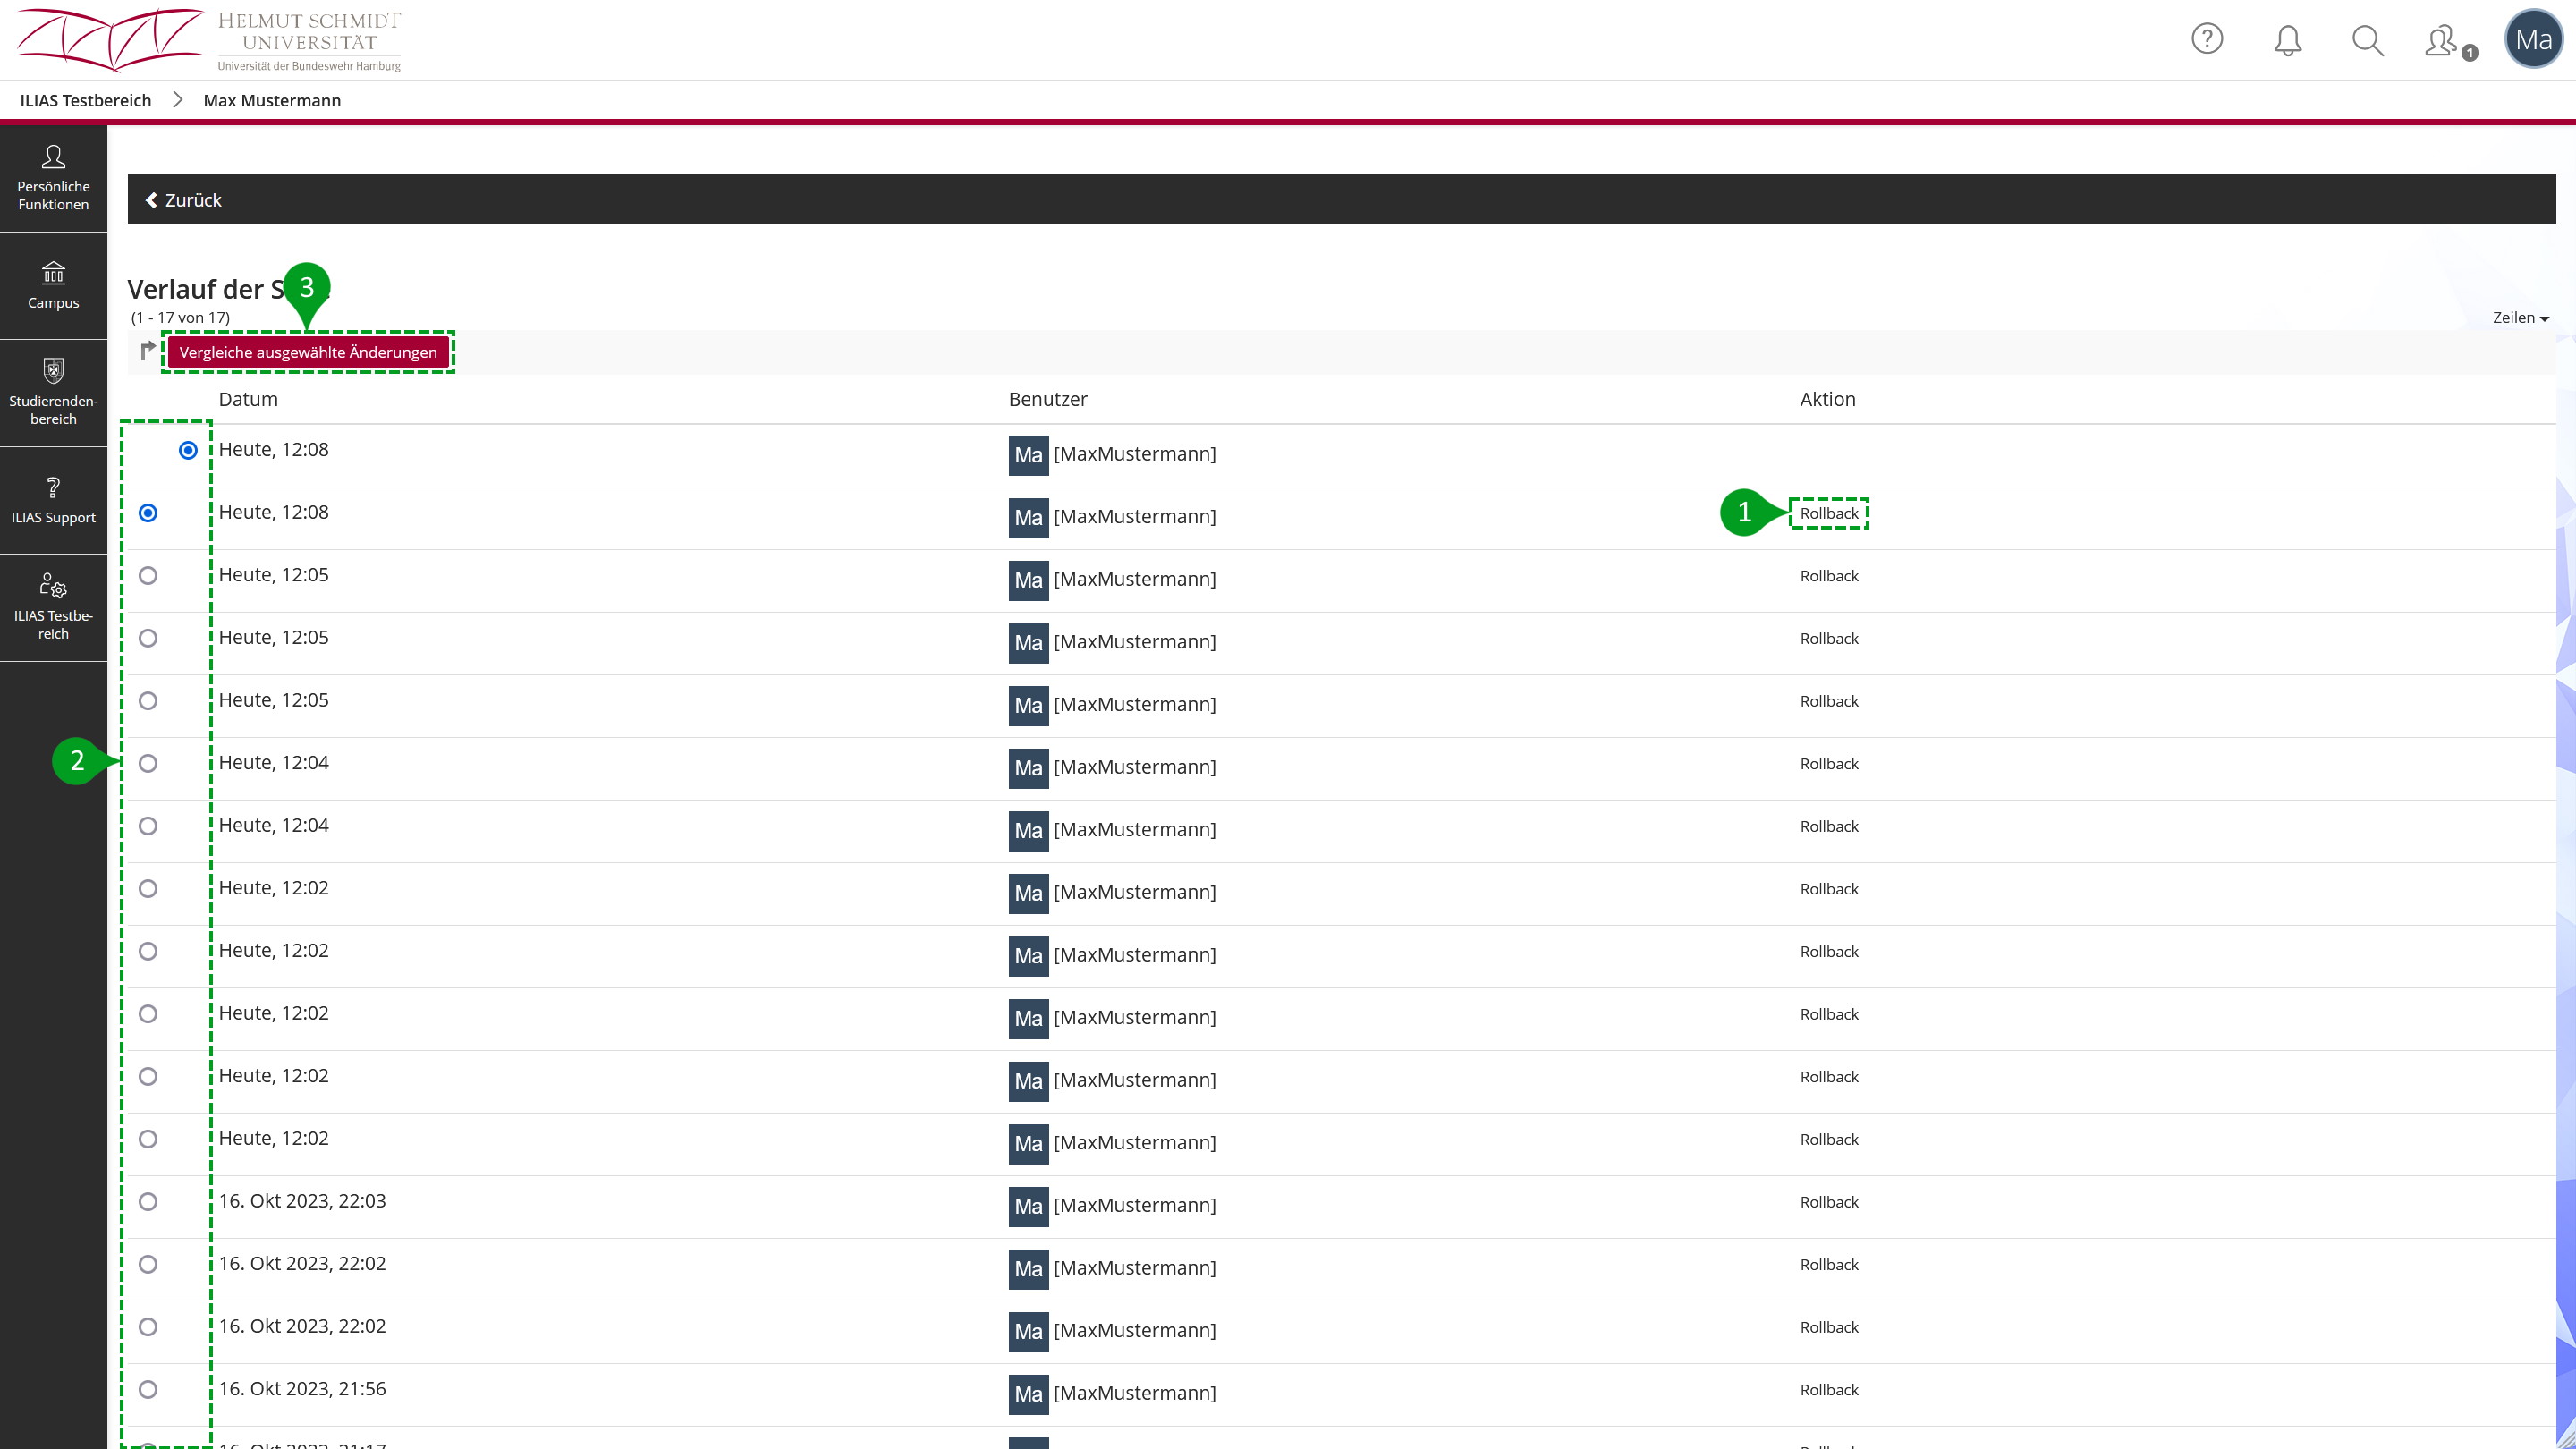Open the contacts icon with badge

click(x=2442, y=41)
